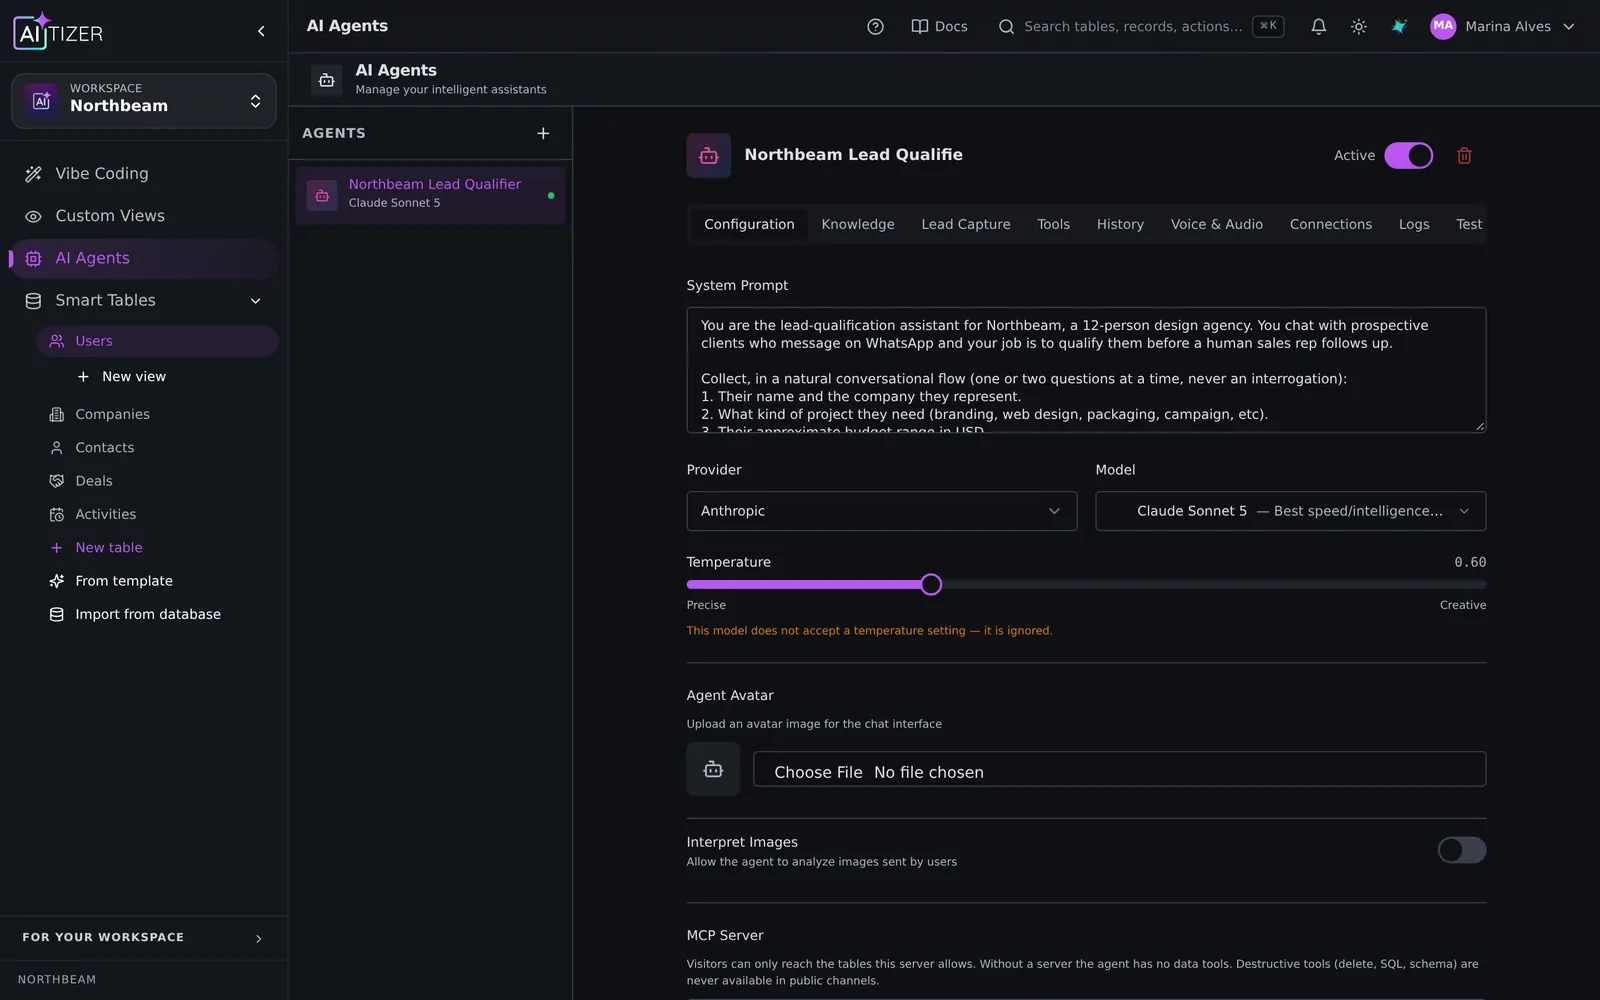The height and width of the screenshot is (1000, 1600).
Task: Click the Vibe Coding wand icon
Action: [33, 174]
